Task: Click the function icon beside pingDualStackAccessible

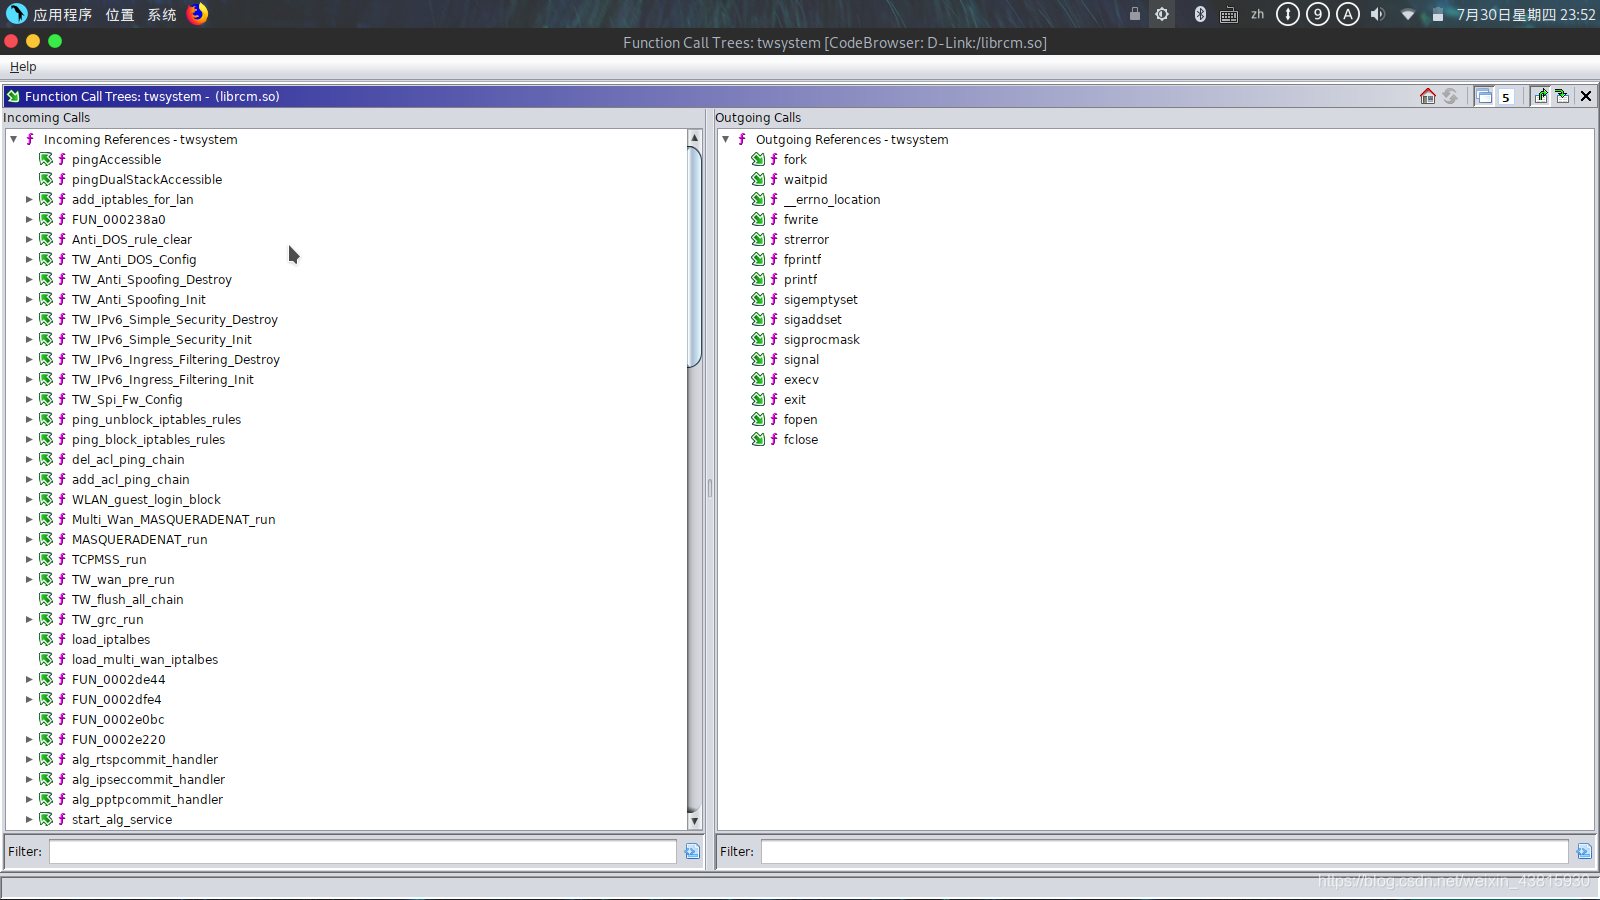Action: [62, 179]
